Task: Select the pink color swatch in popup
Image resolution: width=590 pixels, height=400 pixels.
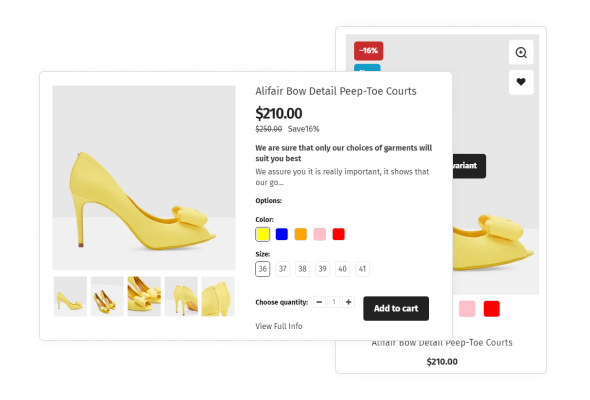Action: (319, 234)
